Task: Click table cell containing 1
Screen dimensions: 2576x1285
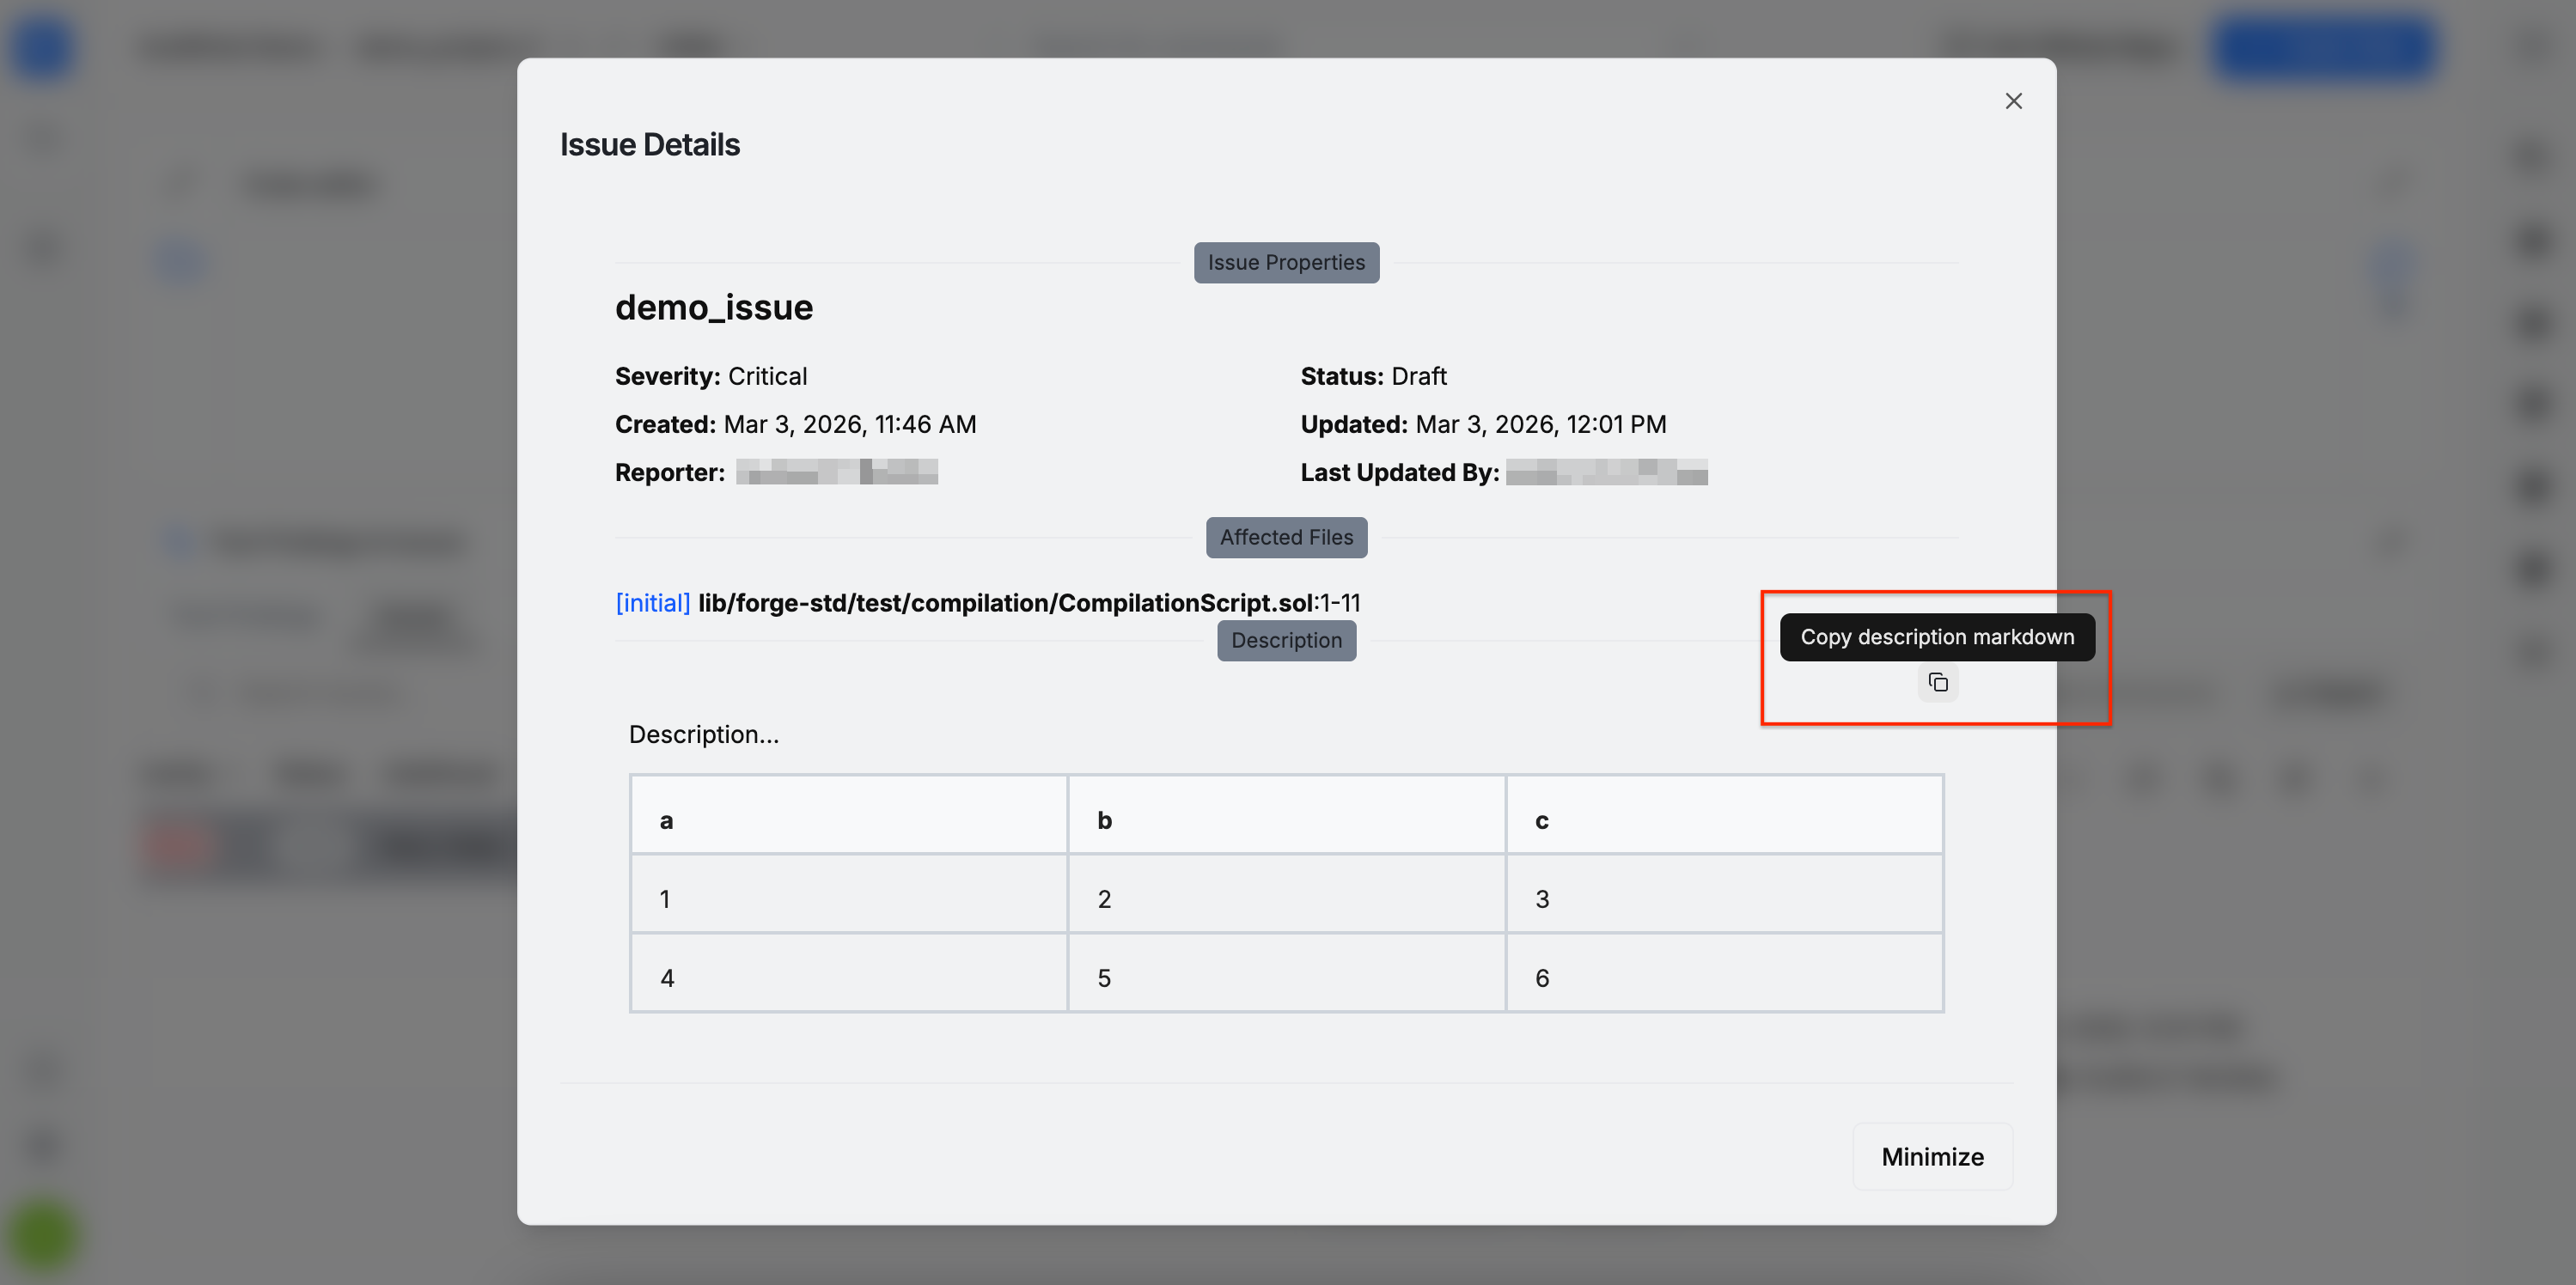Action: pos(848,899)
